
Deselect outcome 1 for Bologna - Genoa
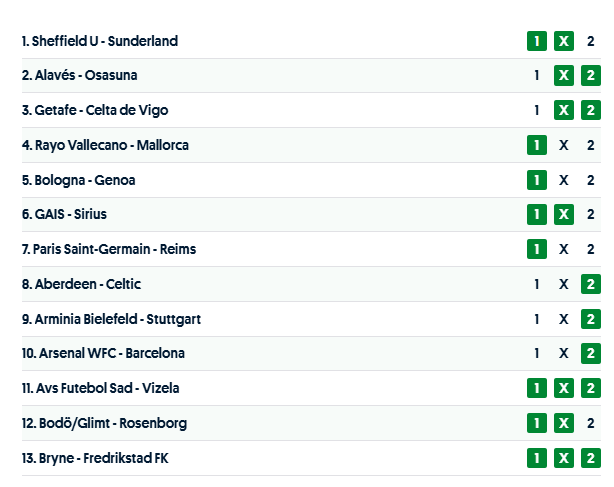point(537,180)
